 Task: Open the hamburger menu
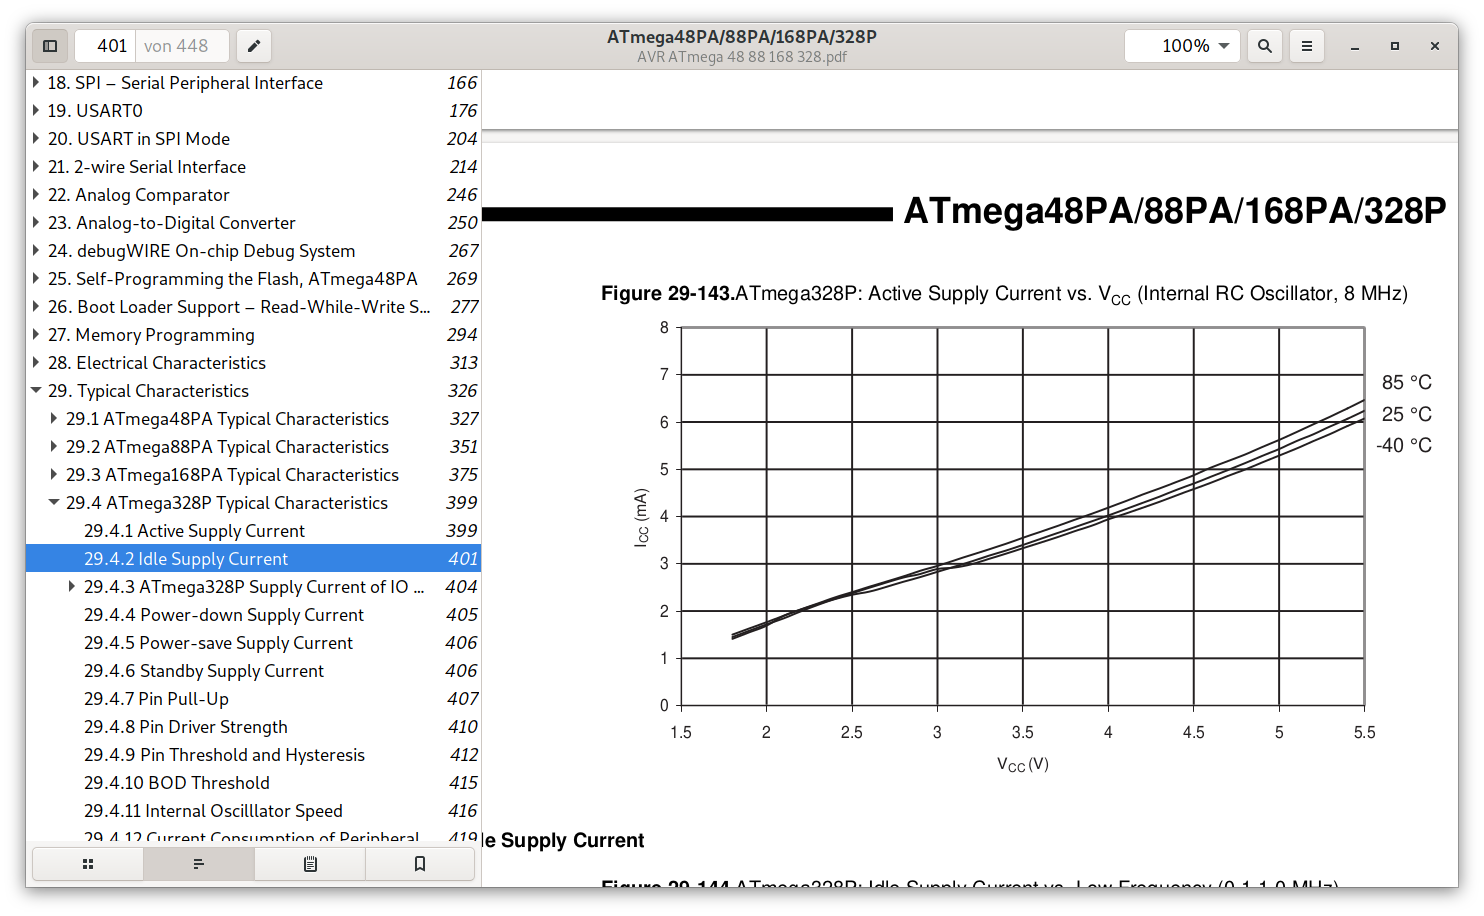coord(1306,46)
